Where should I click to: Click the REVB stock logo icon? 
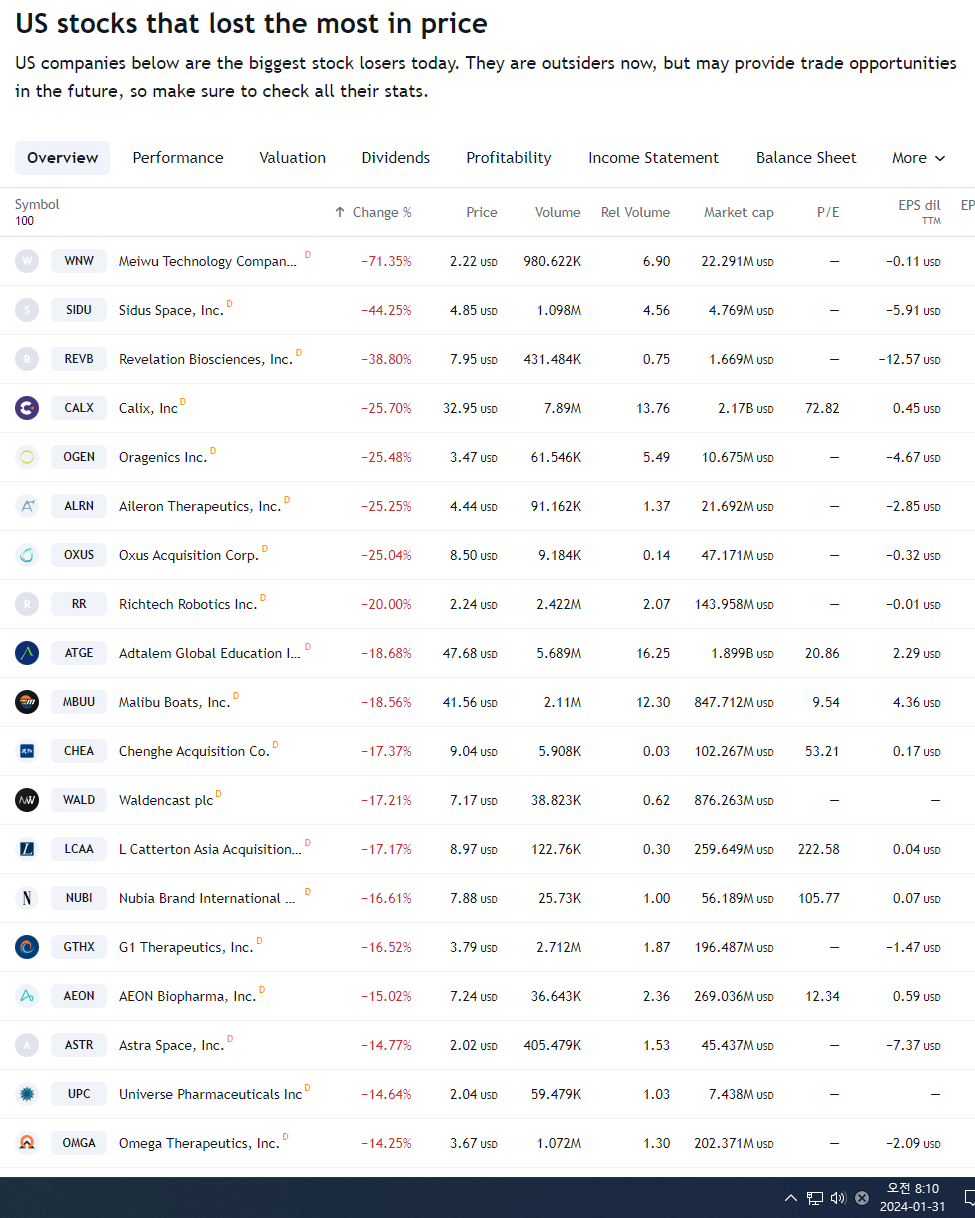pyautogui.click(x=27, y=359)
